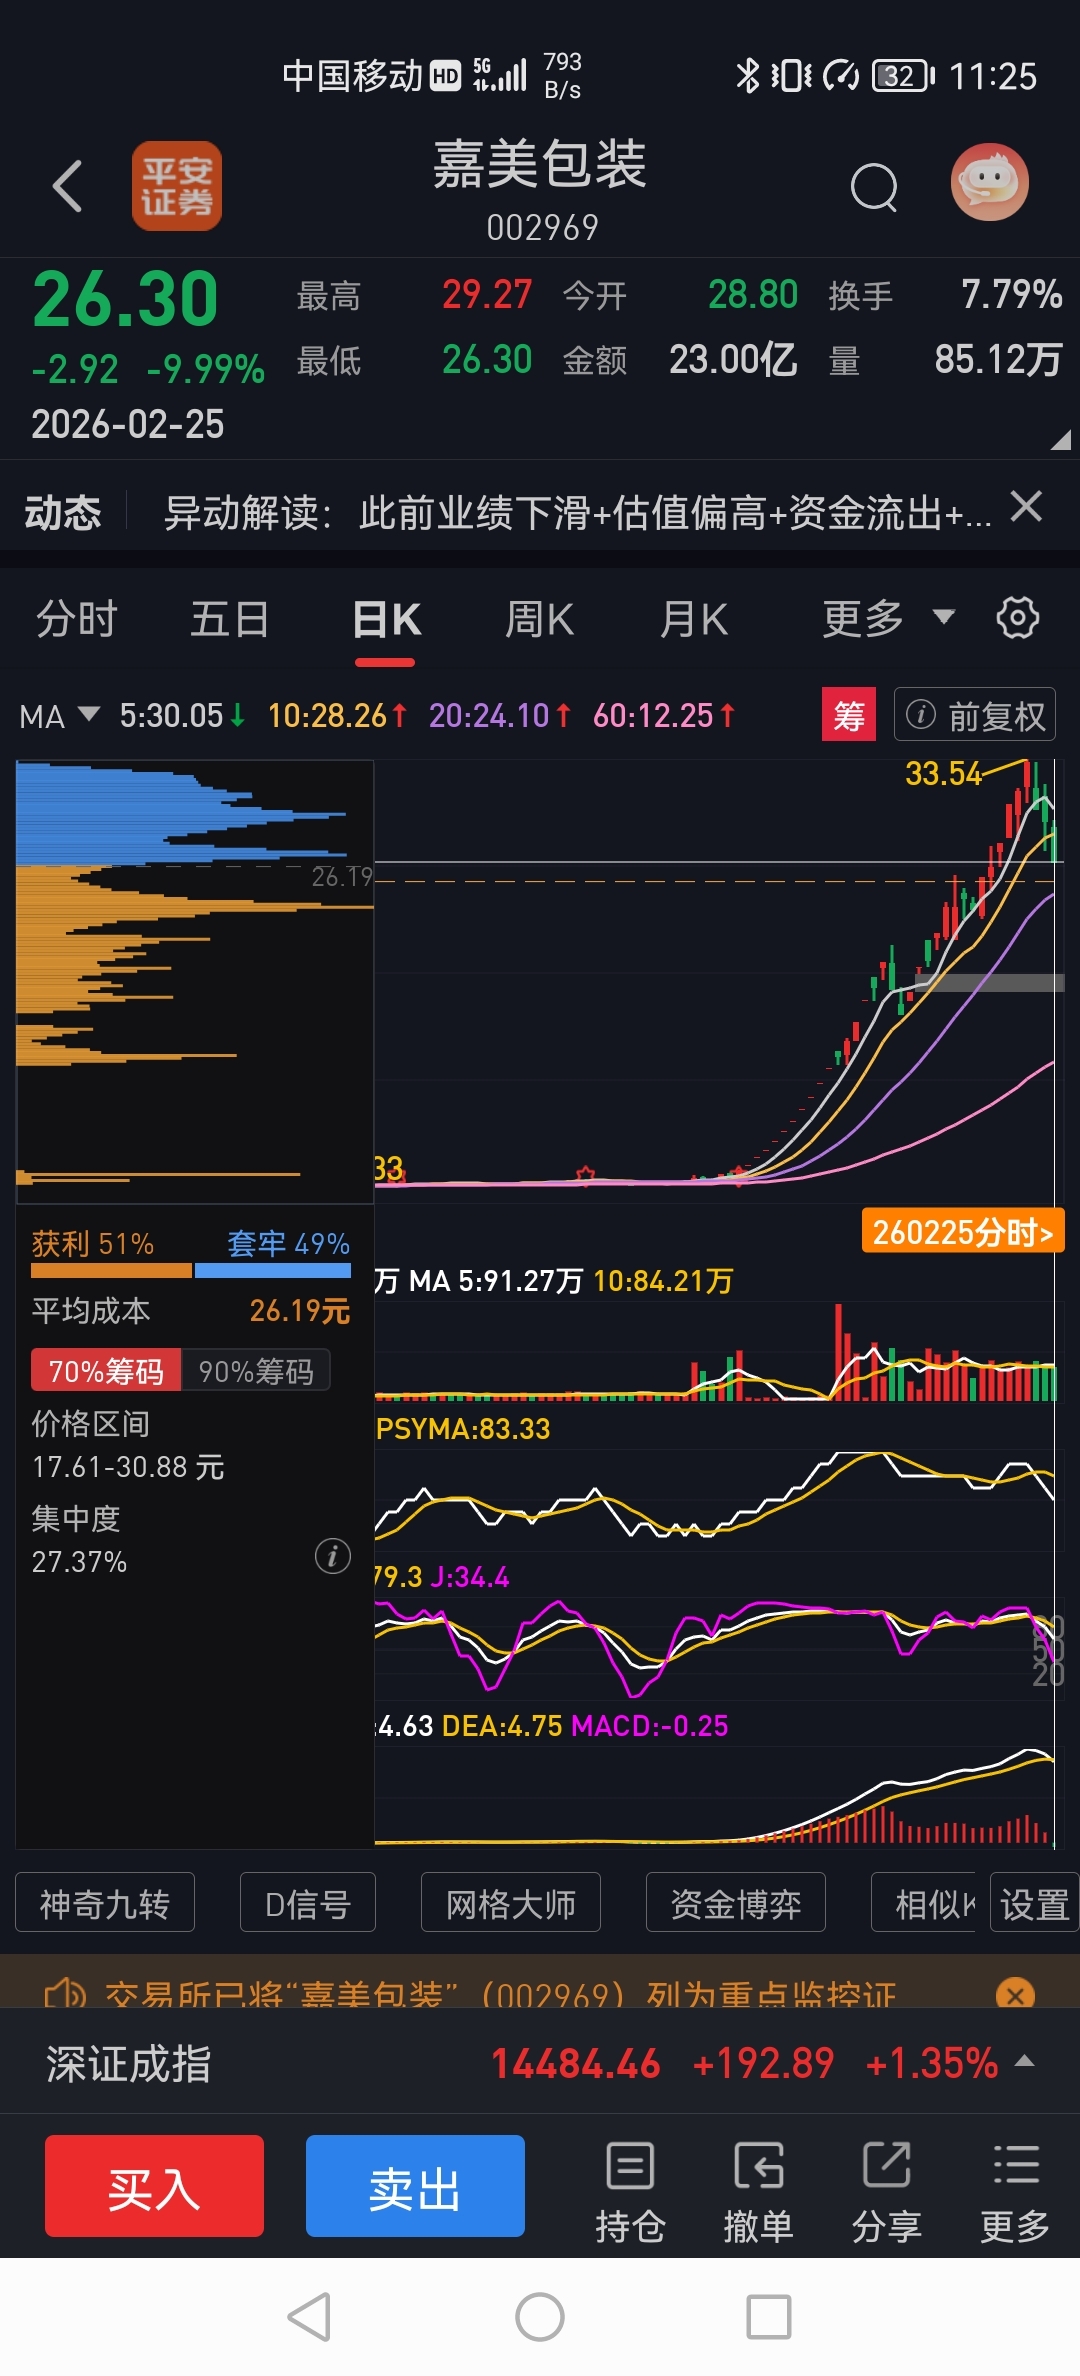Select the 70%筹码 option
Screen dimensions: 1080x2376
106,1371
